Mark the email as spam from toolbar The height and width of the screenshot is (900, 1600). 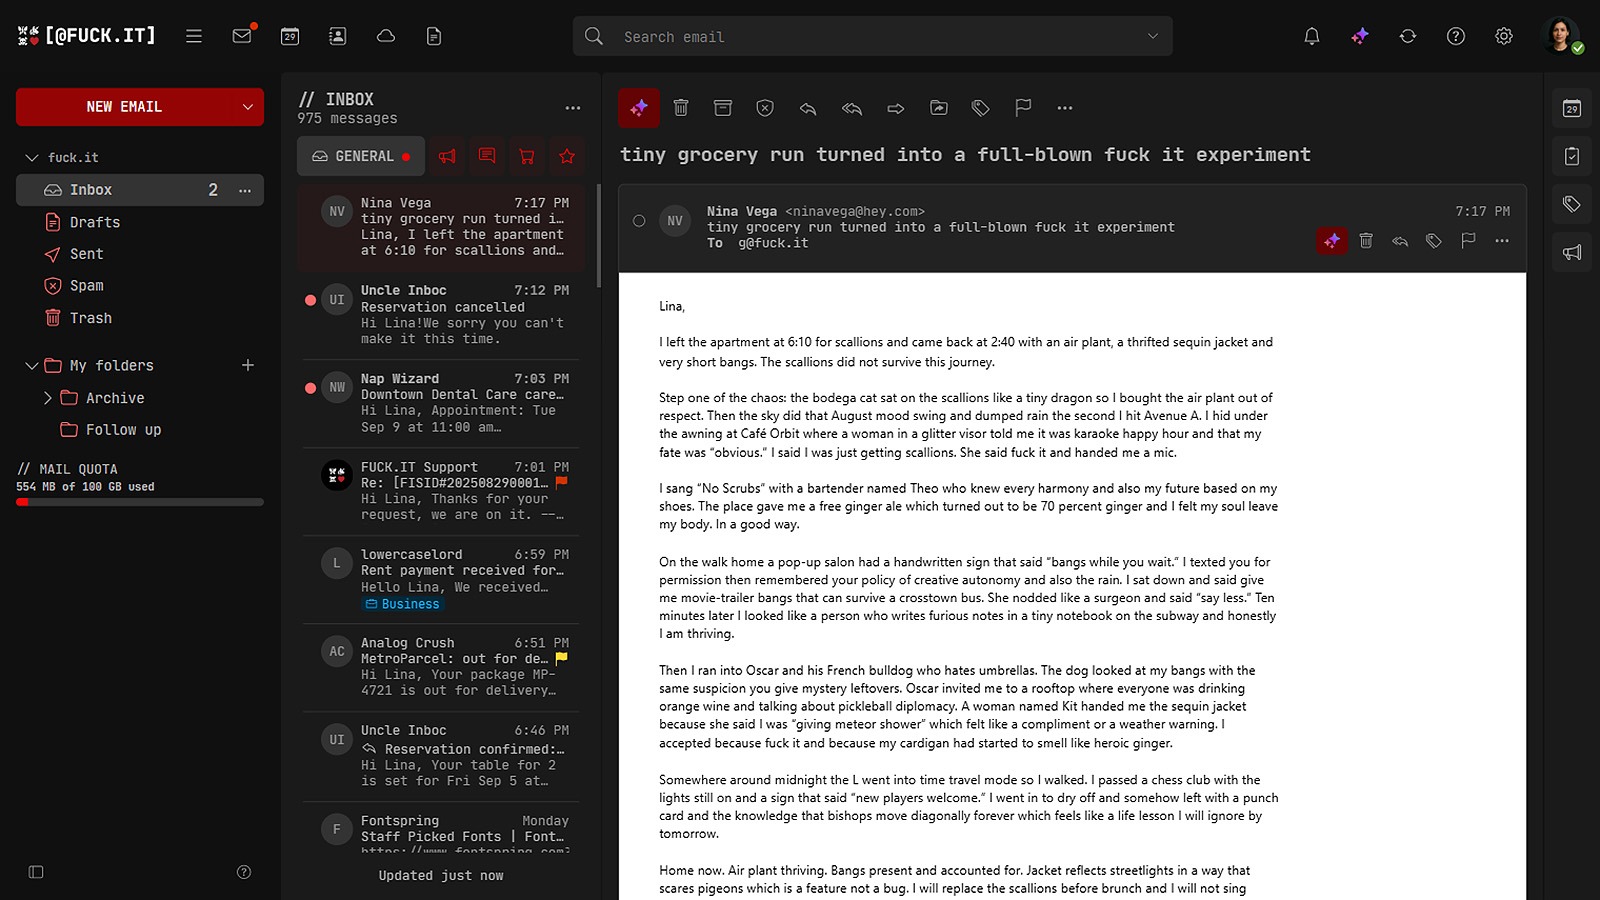pos(765,108)
